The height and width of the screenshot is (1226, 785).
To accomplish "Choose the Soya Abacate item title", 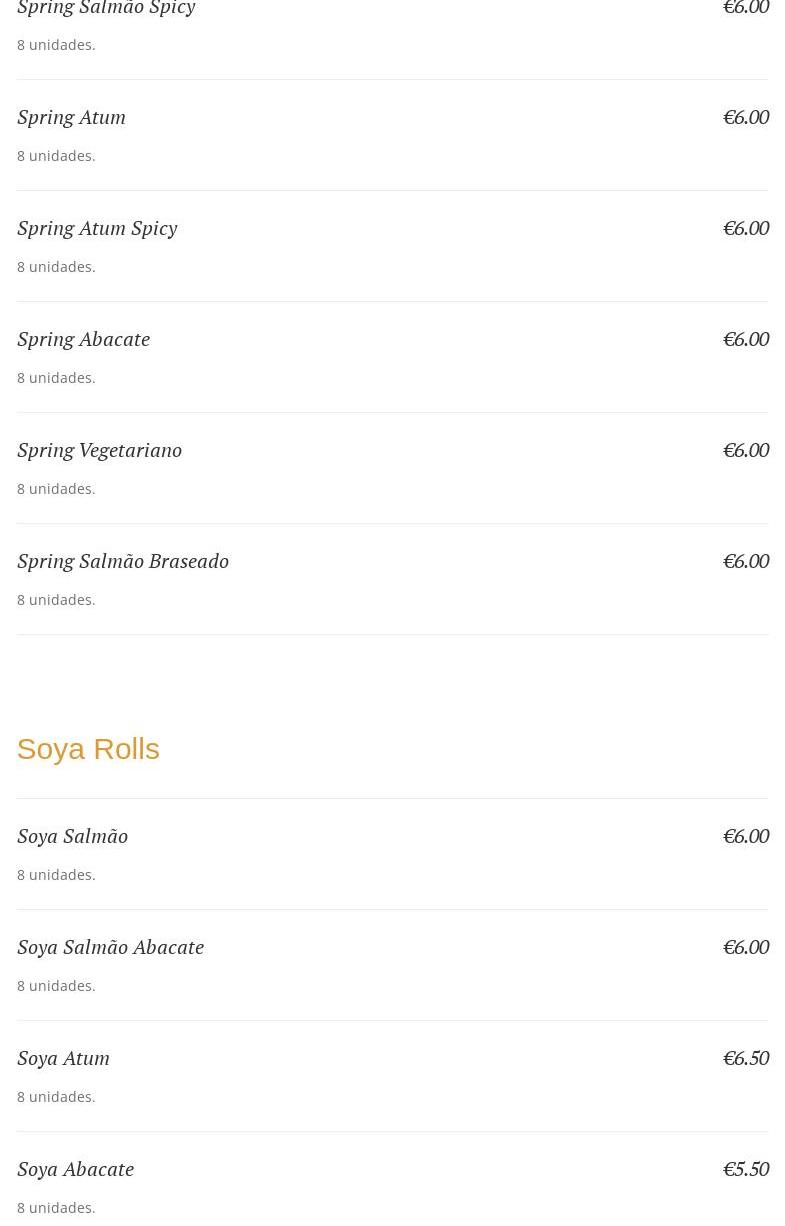I will (75, 1169).
